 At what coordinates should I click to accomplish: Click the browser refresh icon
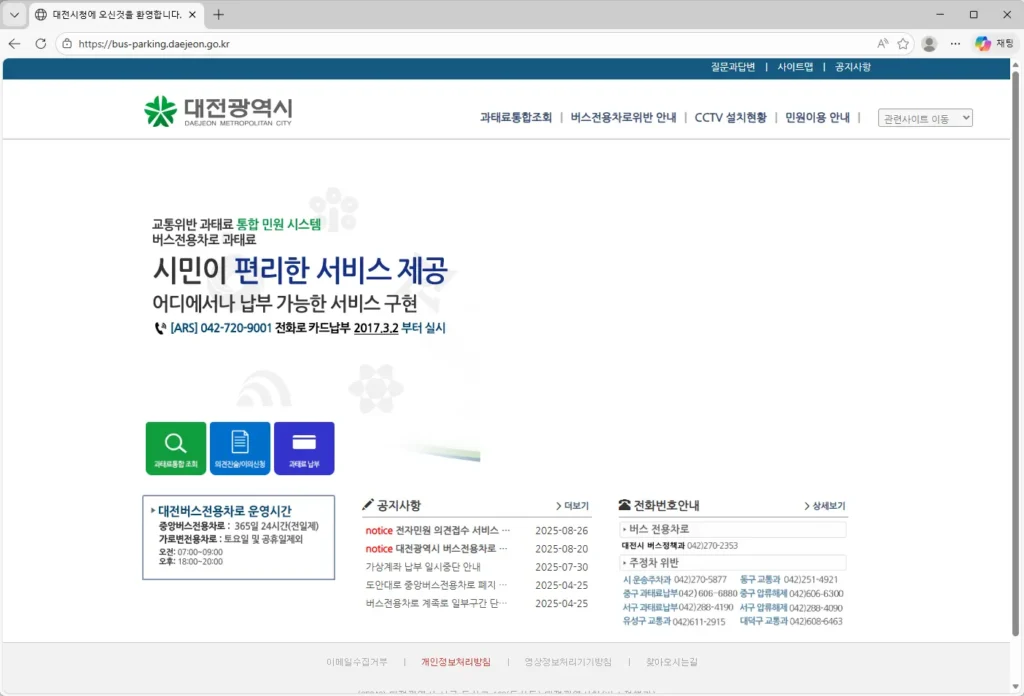click(x=41, y=44)
